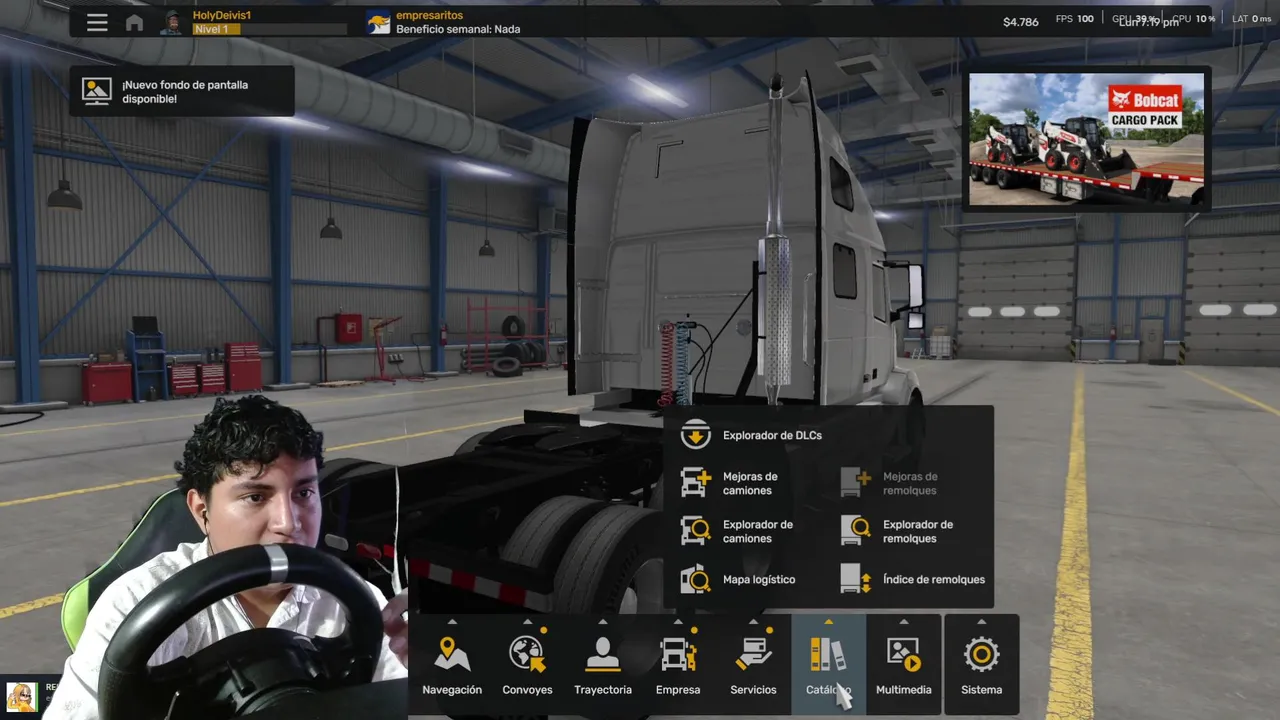The height and width of the screenshot is (720, 1280).
Task: Click Beneficio semanal: Nada text
Action: 458,29
